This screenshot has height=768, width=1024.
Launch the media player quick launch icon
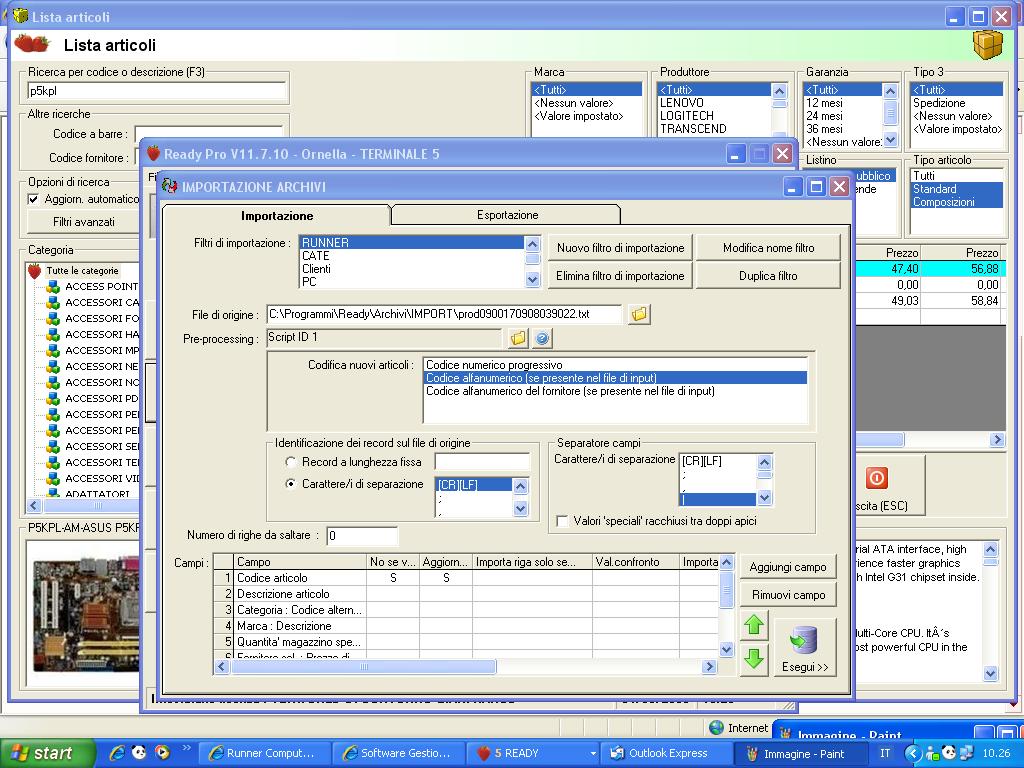pos(162,752)
